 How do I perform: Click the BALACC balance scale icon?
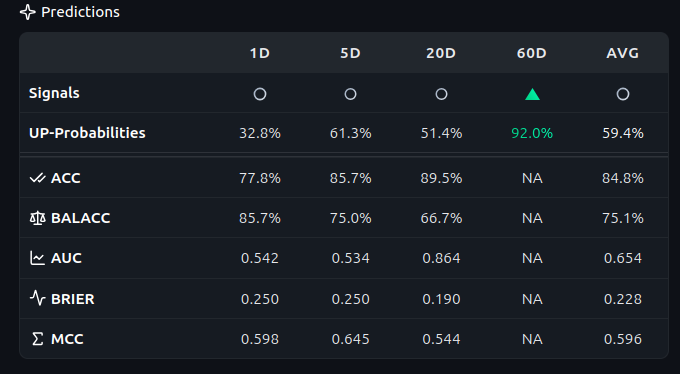coord(37,218)
